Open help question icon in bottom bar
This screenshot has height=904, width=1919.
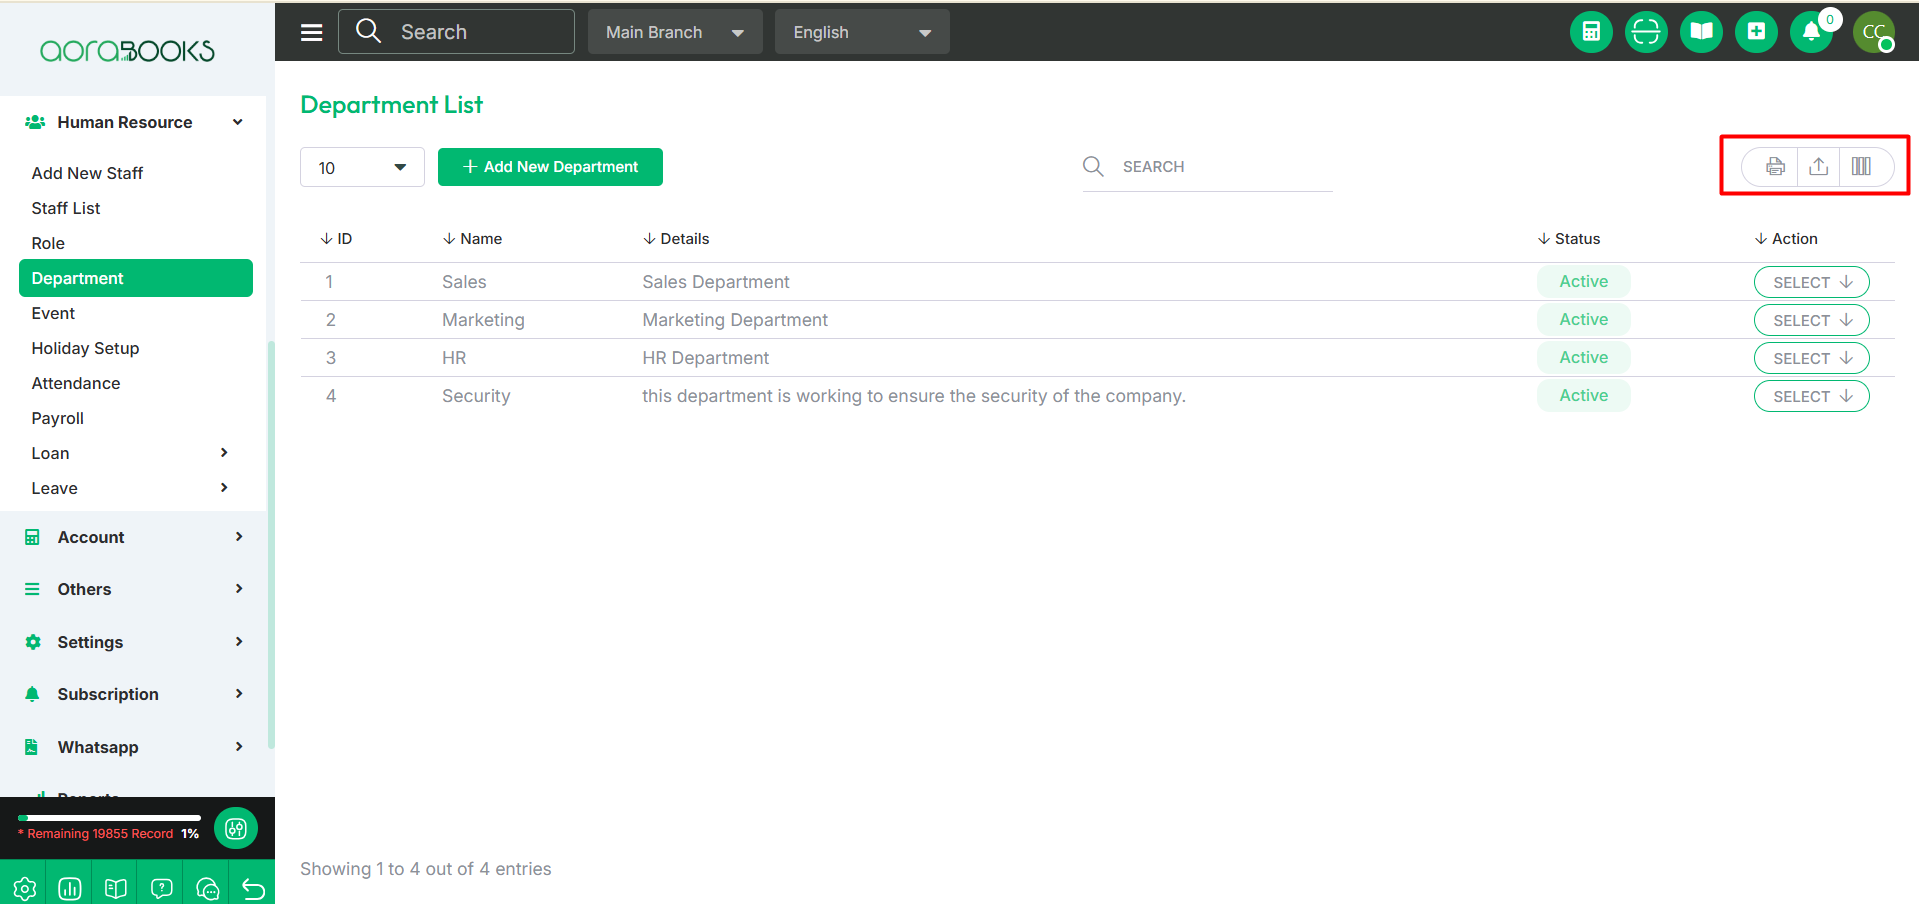162,888
